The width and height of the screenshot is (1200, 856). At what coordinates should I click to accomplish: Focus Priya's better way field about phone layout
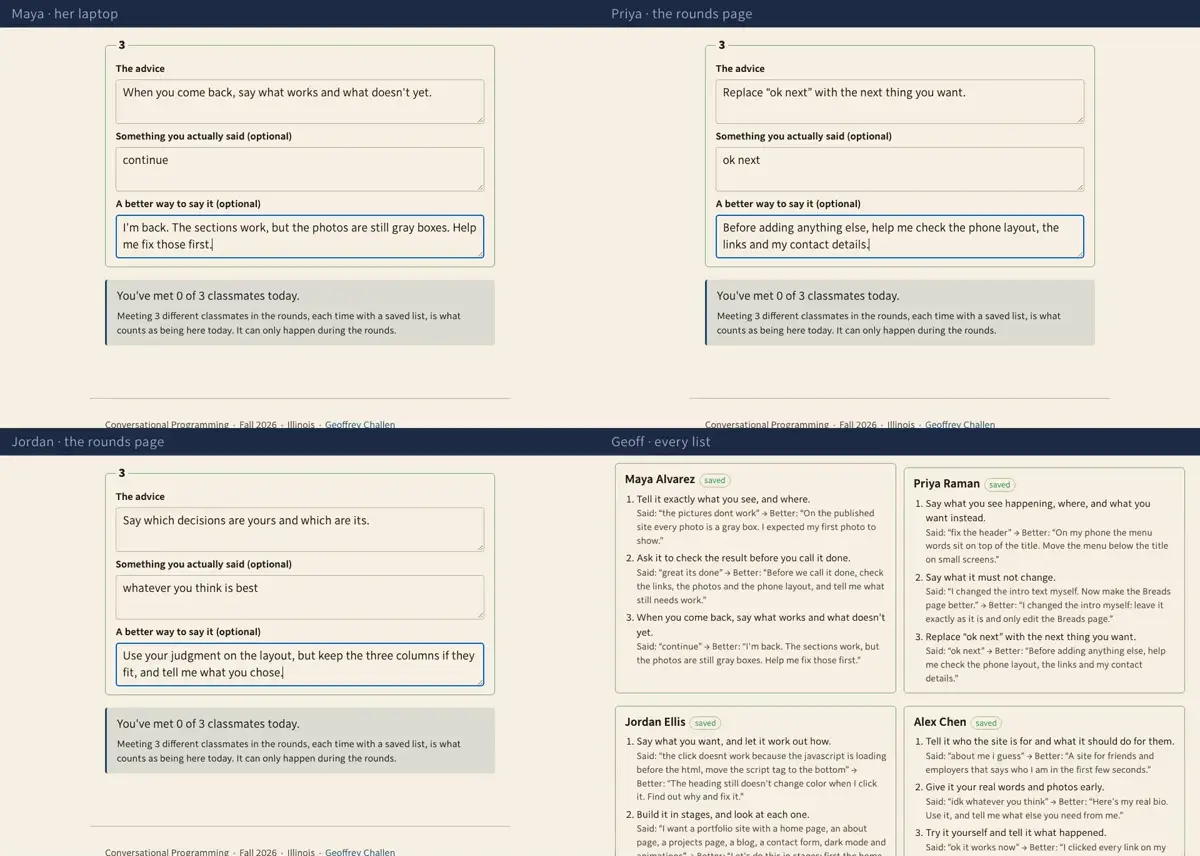pos(900,236)
